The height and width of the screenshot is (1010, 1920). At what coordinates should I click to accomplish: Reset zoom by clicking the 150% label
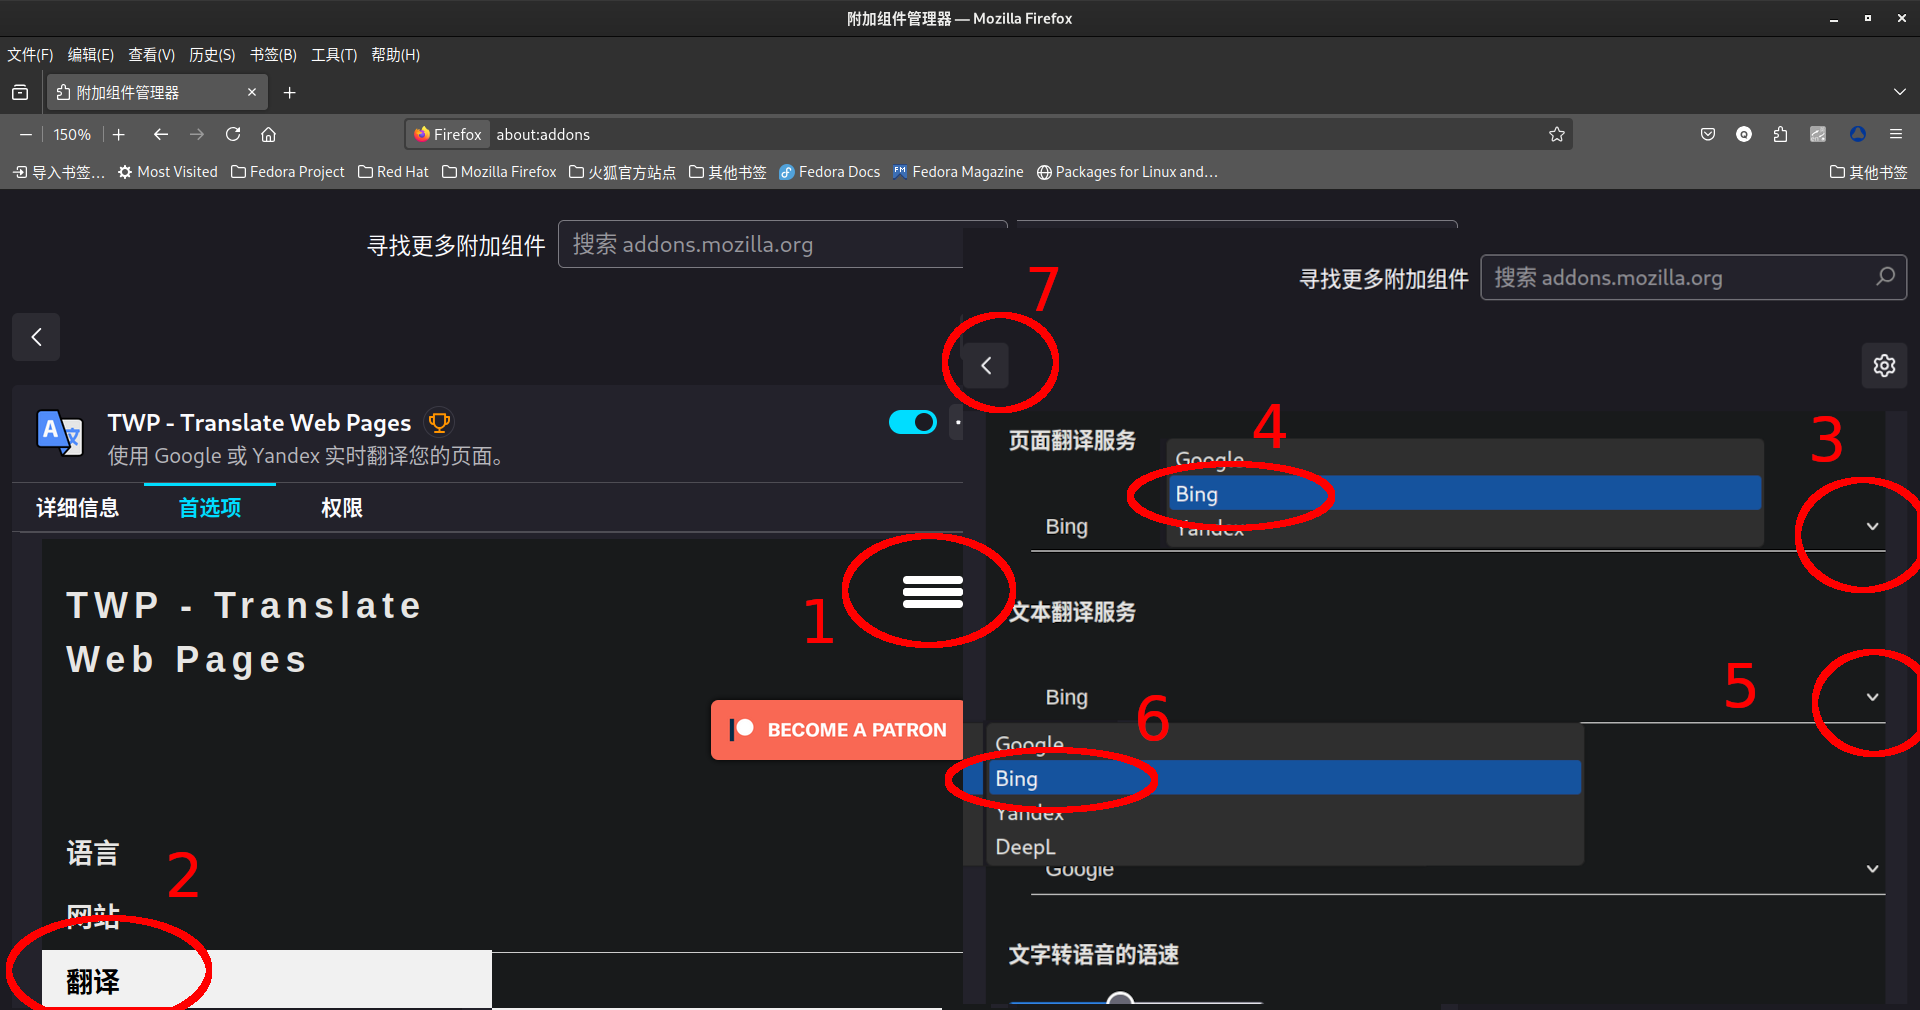(x=72, y=134)
